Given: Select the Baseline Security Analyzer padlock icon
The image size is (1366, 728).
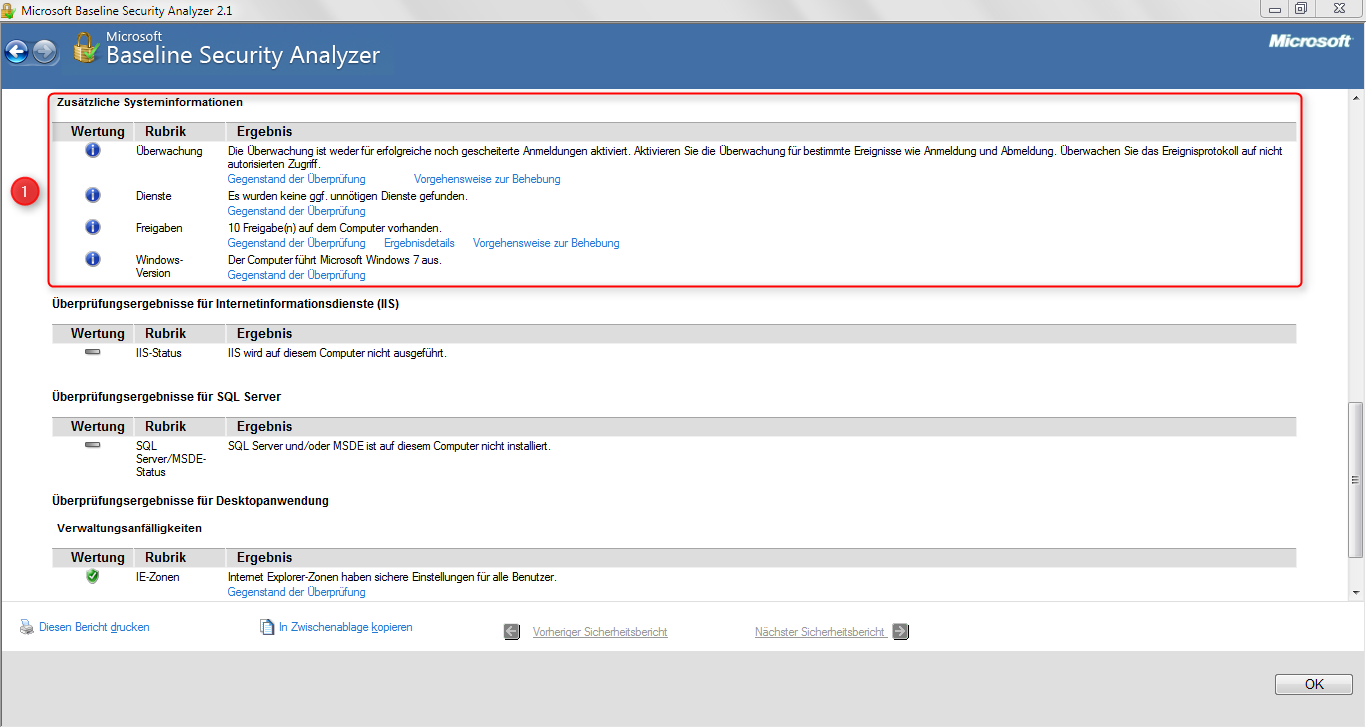Looking at the screenshot, I should coord(85,48).
